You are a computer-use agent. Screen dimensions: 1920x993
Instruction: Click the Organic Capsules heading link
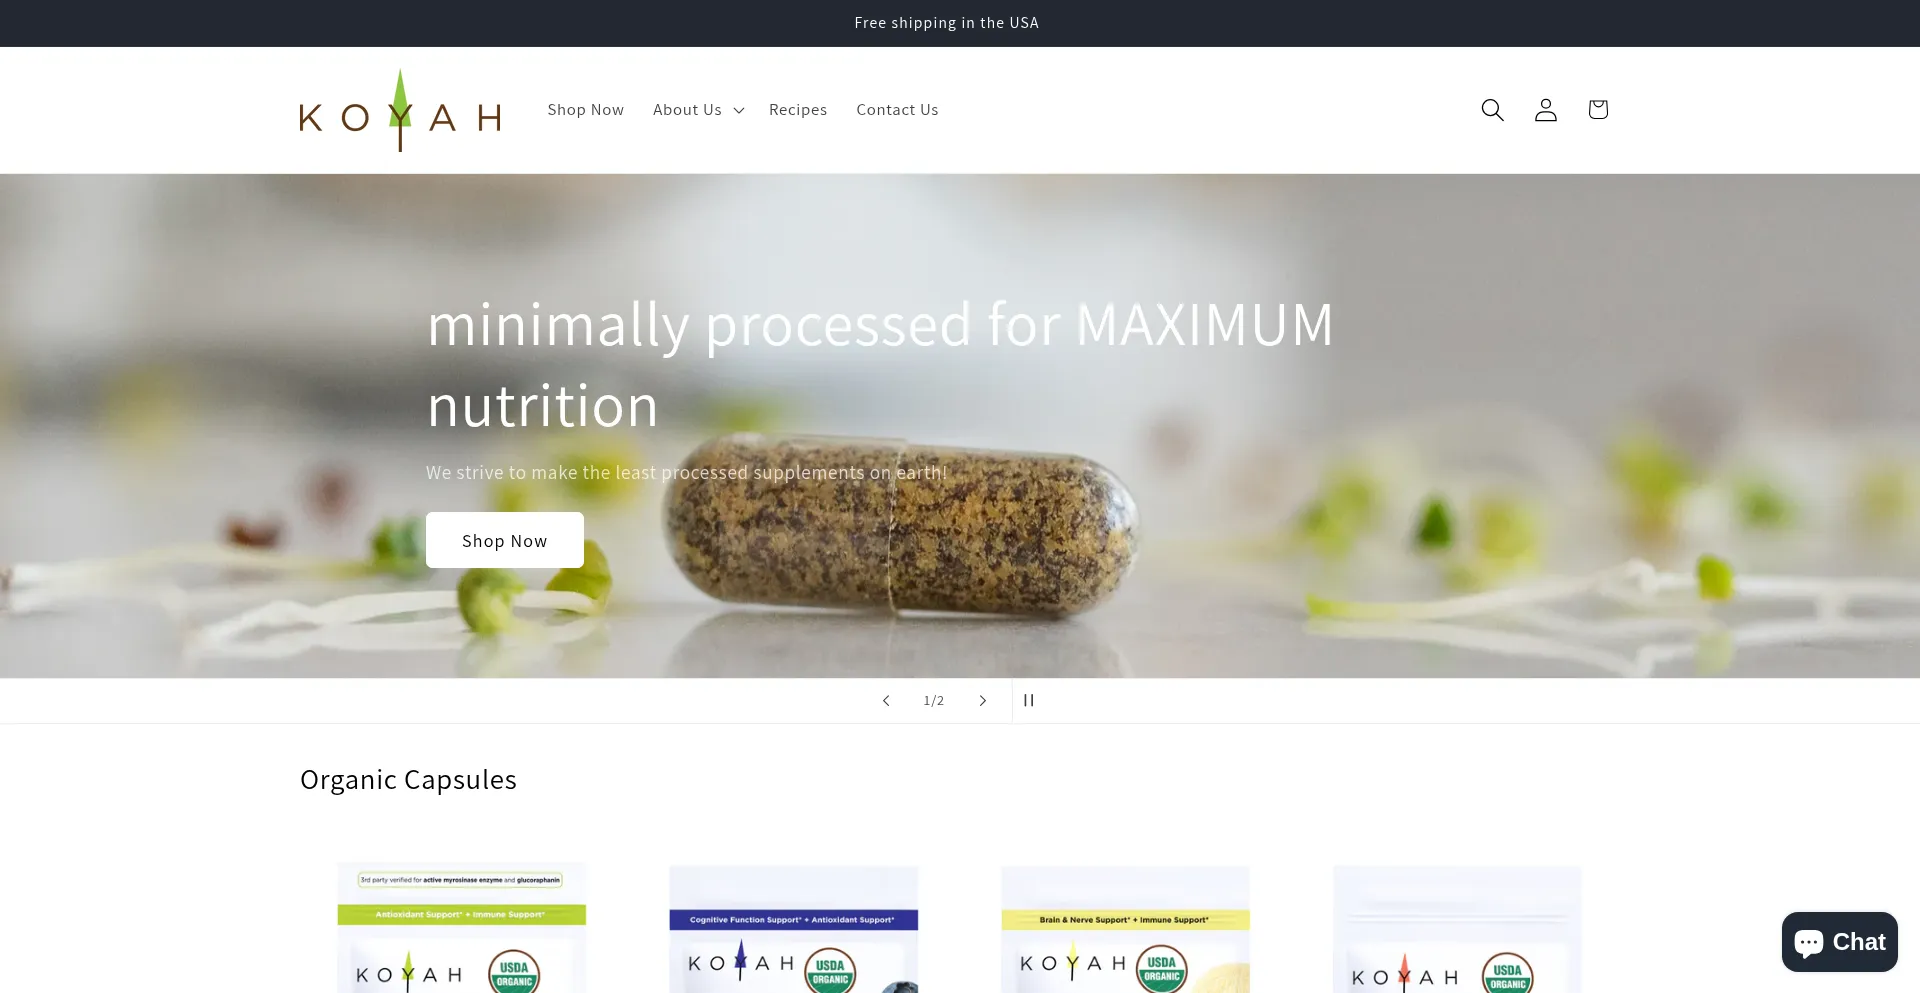(x=408, y=780)
